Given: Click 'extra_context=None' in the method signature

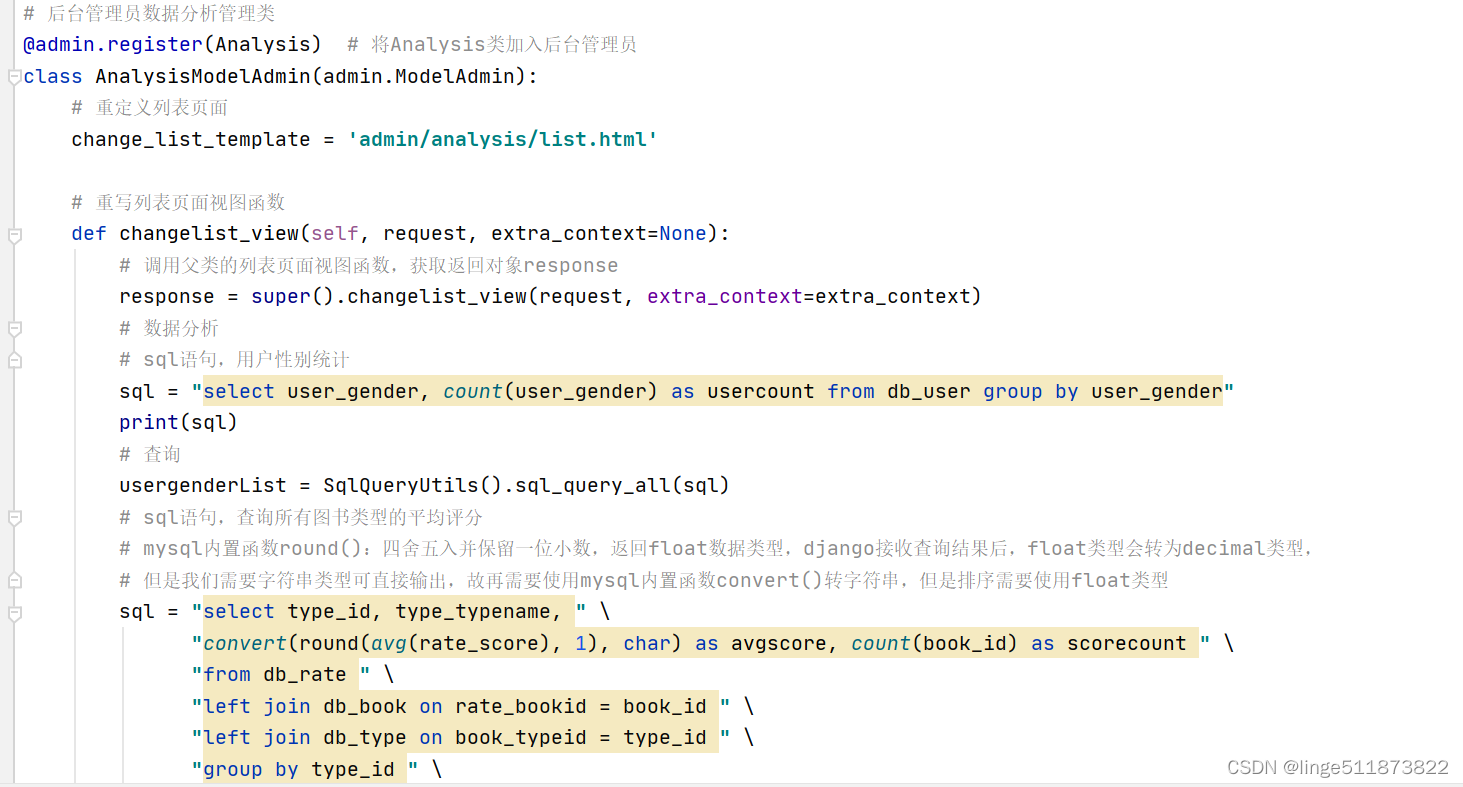Looking at the screenshot, I should pos(599,234).
